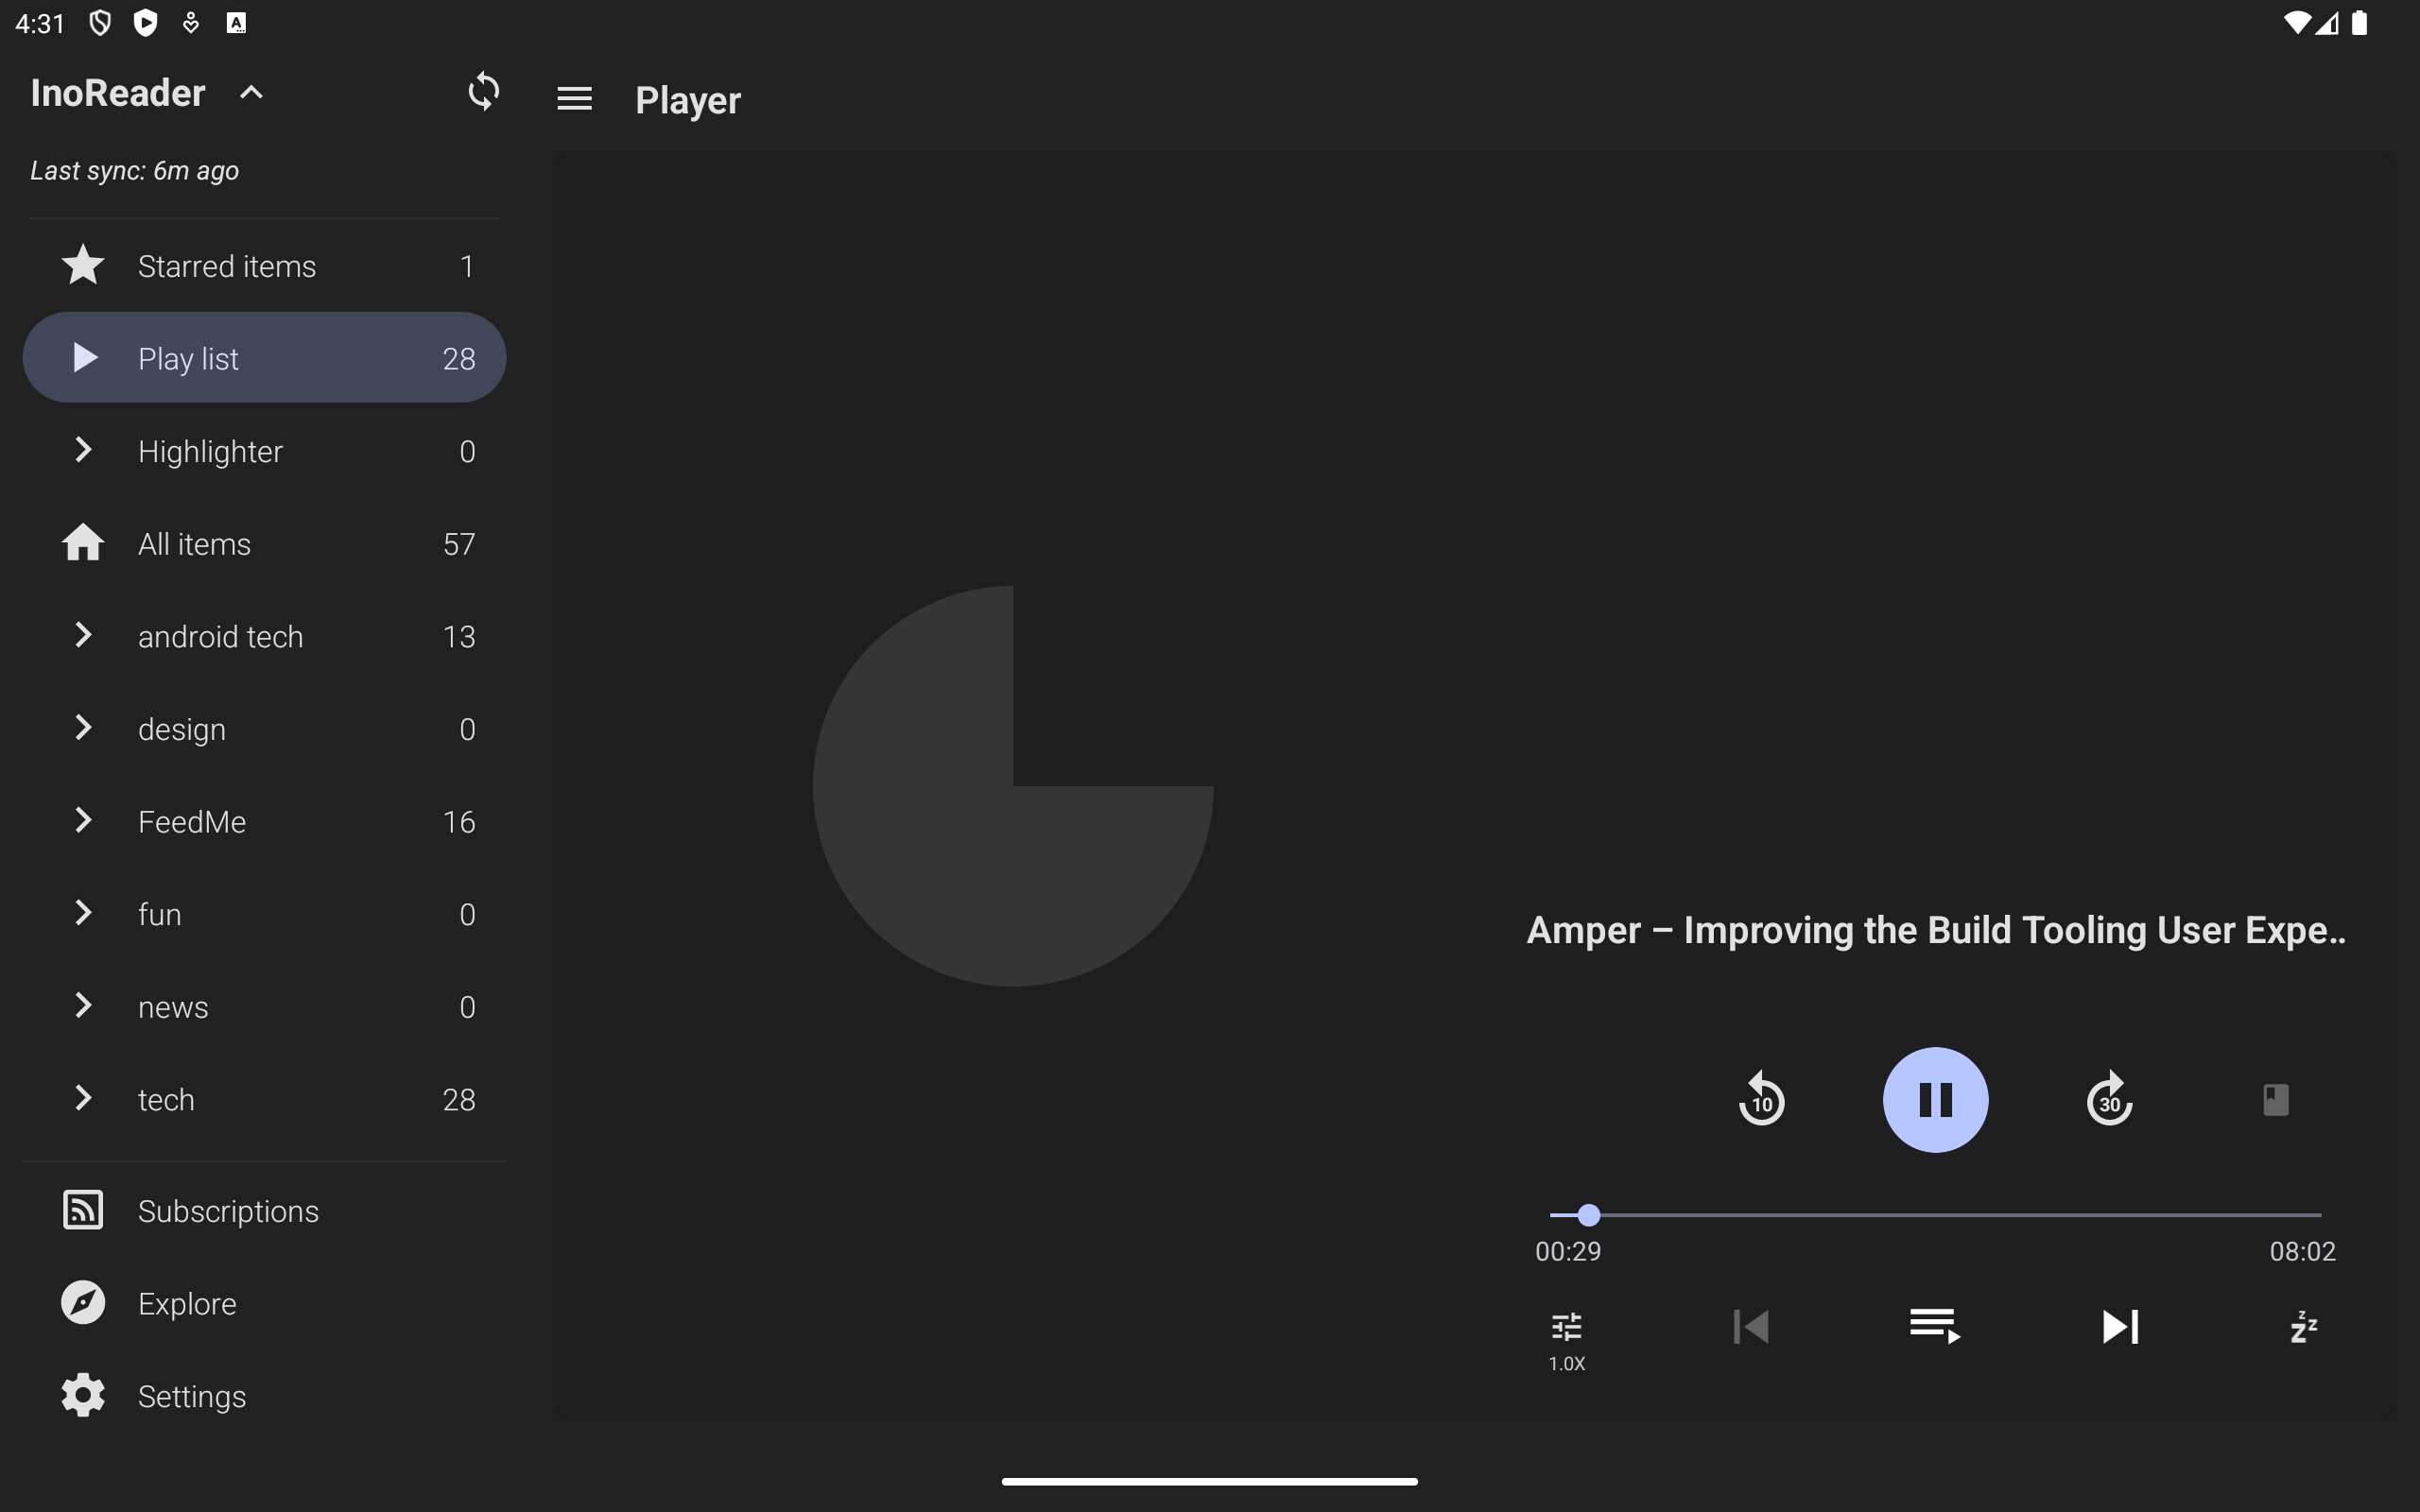Skip forward 30 seconds

coord(2109,1100)
